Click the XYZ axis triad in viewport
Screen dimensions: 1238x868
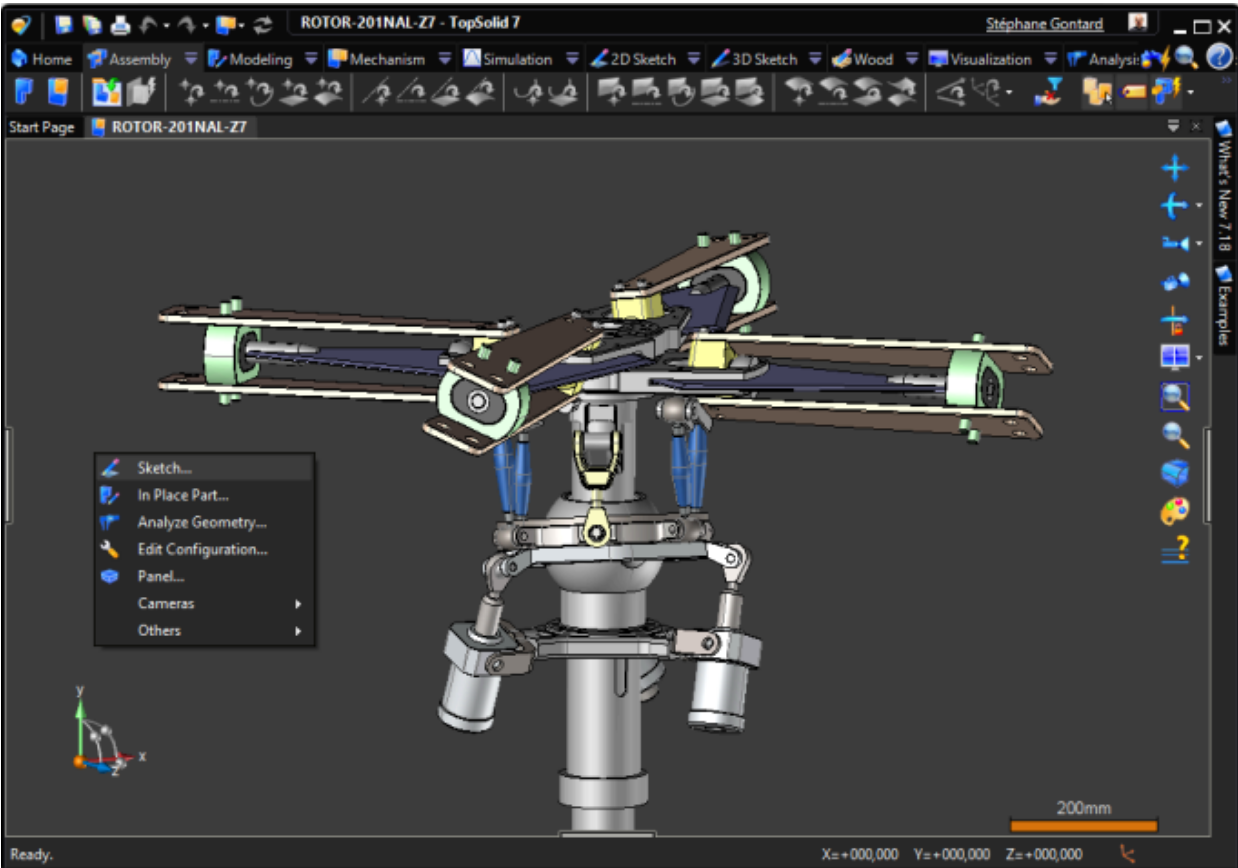(107, 731)
